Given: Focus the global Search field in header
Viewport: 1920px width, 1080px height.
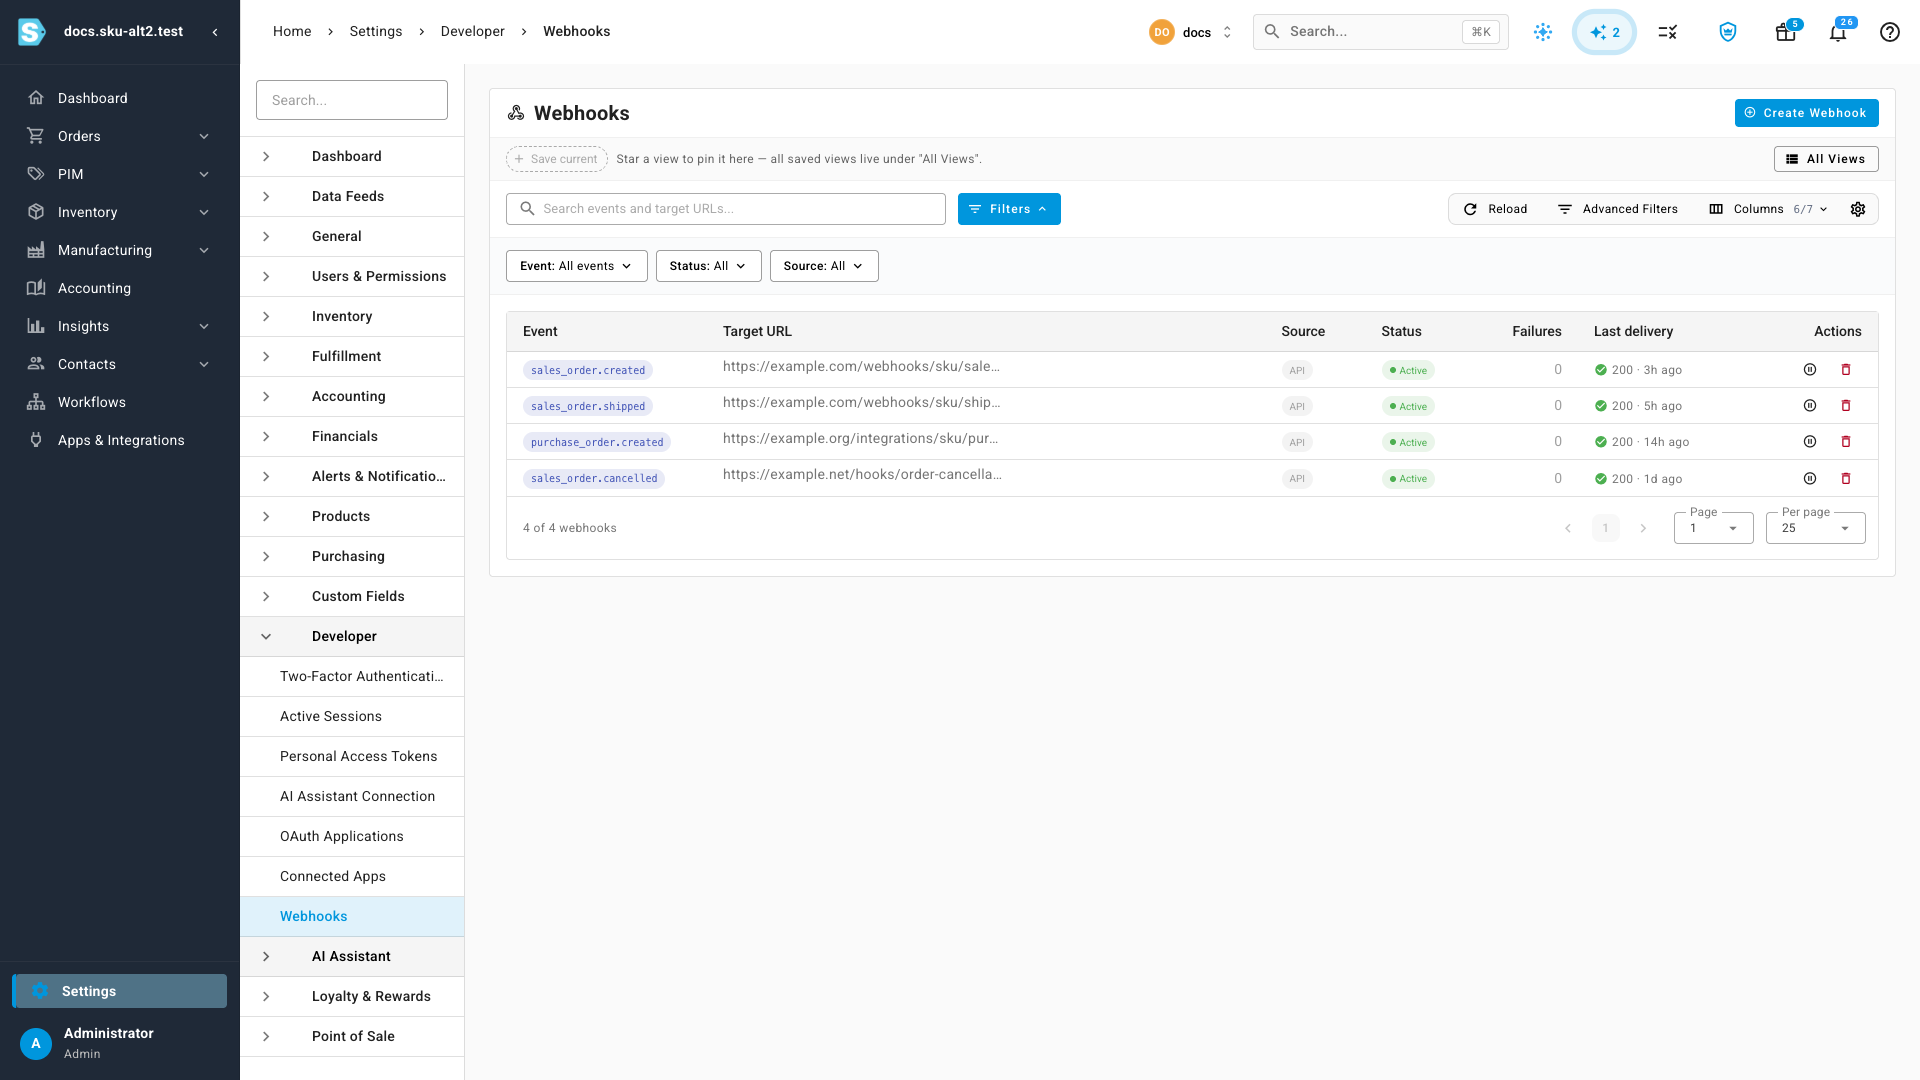Looking at the screenshot, I should (1380, 32).
